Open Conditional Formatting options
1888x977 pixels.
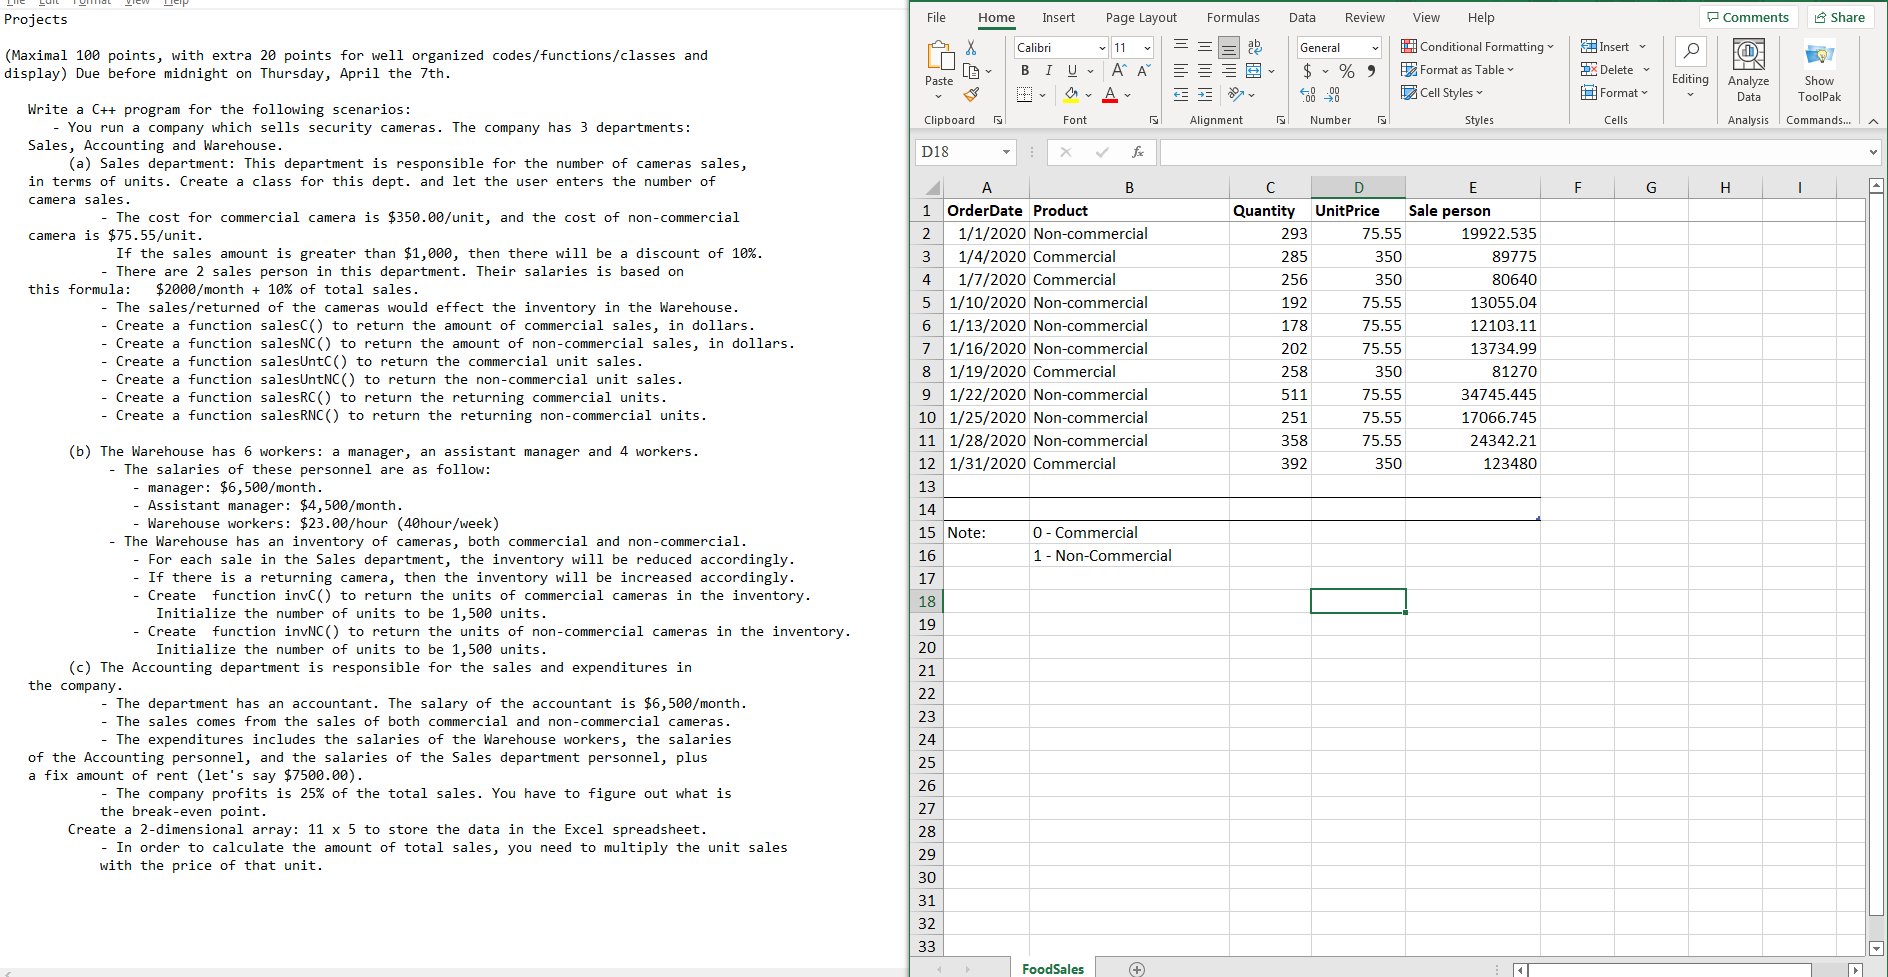(1478, 46)
